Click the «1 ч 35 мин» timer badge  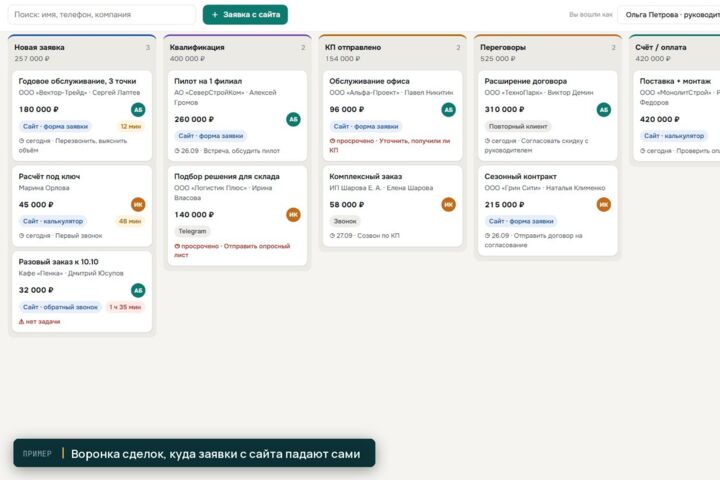point(125,307)
